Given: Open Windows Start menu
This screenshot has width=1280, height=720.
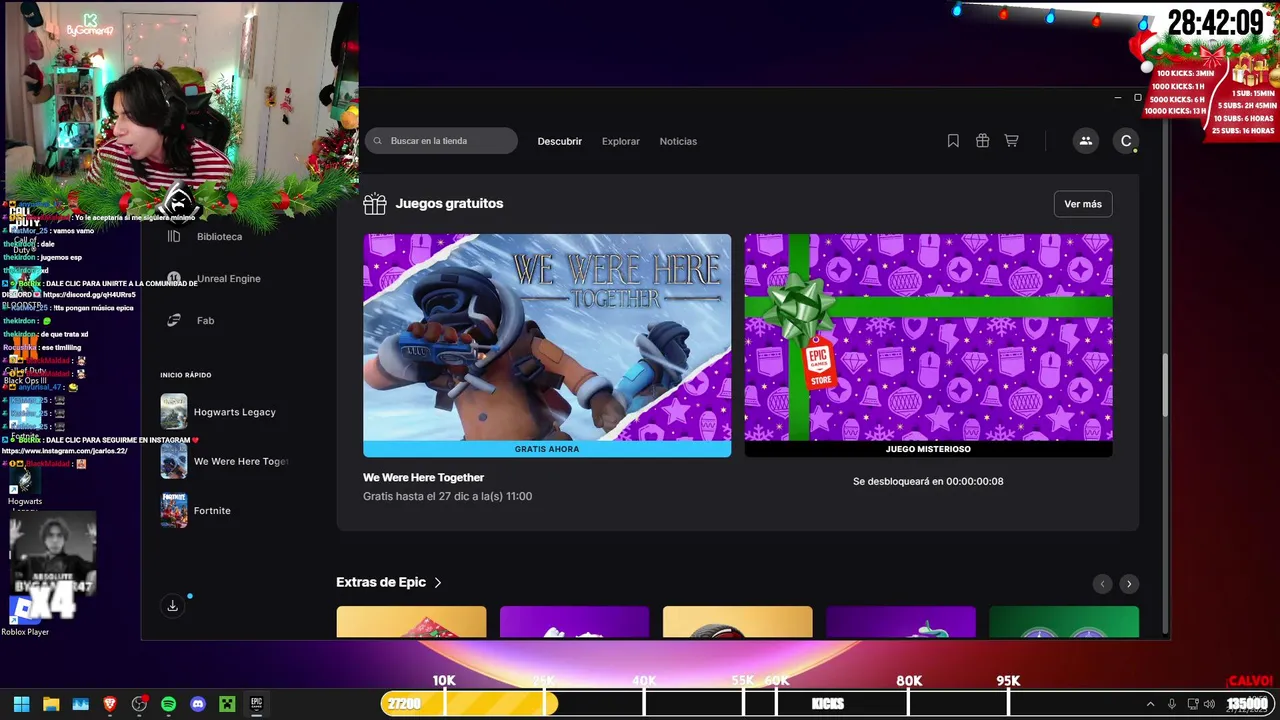Looking at the screenshot, I should (x=21, y=704).
